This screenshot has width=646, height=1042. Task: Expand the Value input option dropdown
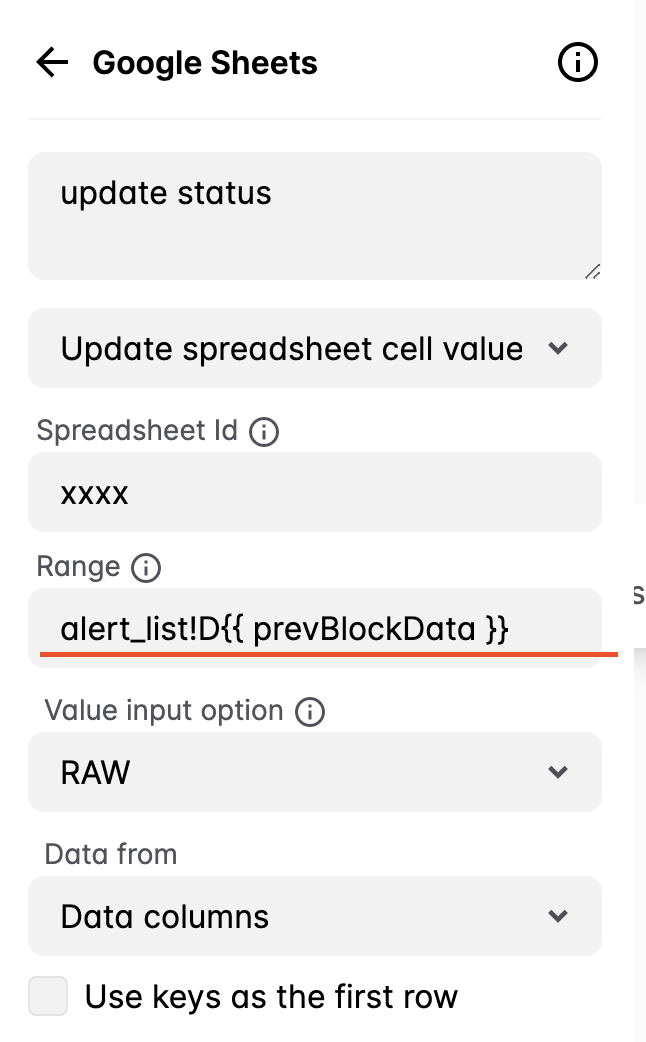pos(315,772)
